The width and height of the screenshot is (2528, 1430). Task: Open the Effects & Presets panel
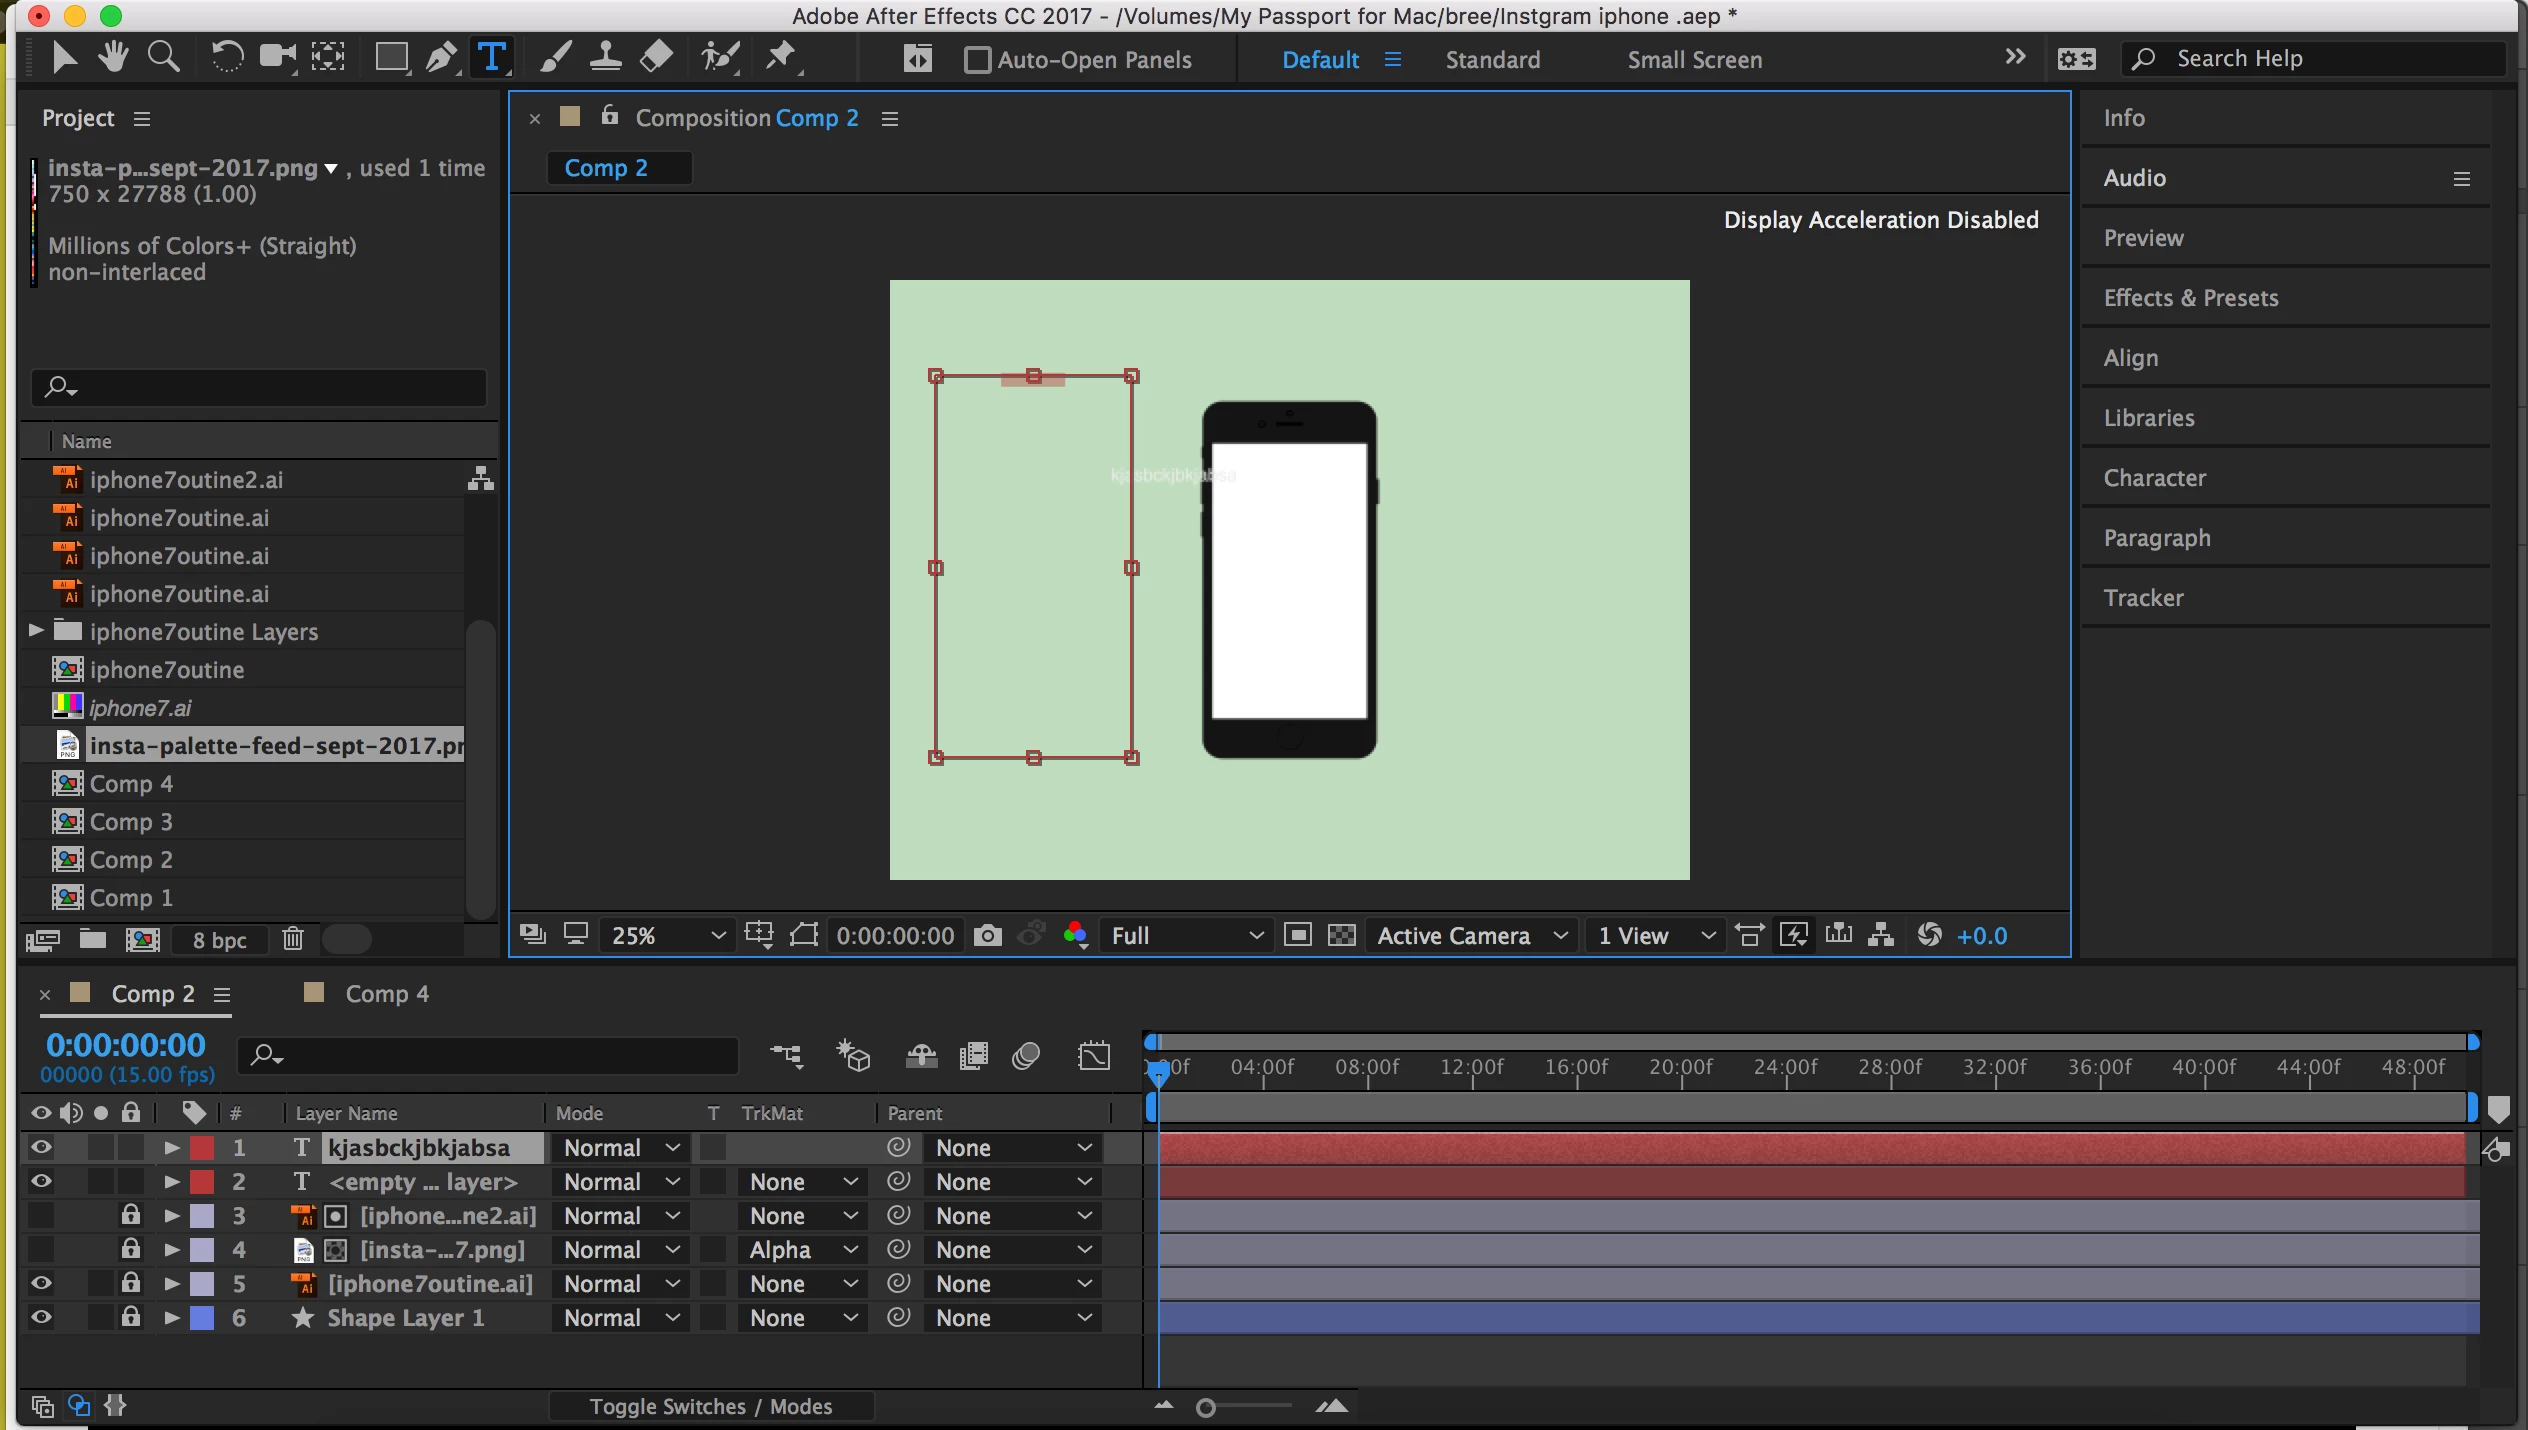tap(2190, 298)
